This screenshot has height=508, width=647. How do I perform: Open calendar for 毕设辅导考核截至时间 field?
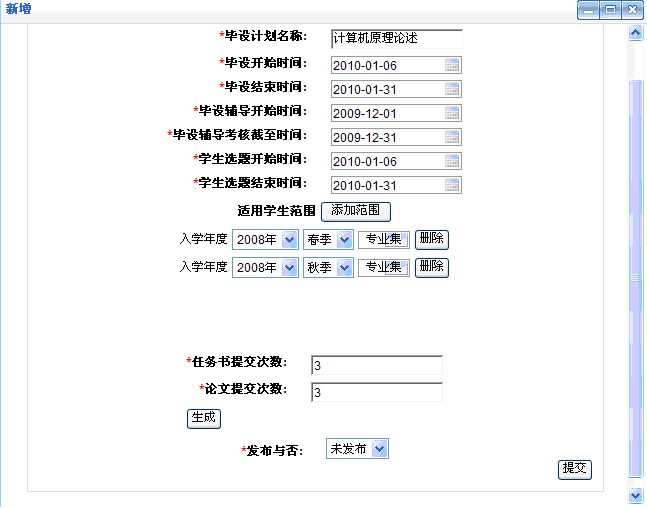452,137
